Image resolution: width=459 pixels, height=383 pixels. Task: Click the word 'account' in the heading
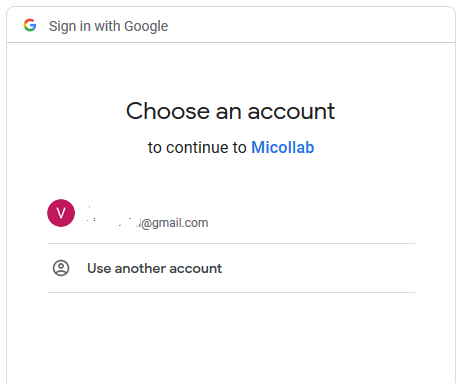[291, 111]
